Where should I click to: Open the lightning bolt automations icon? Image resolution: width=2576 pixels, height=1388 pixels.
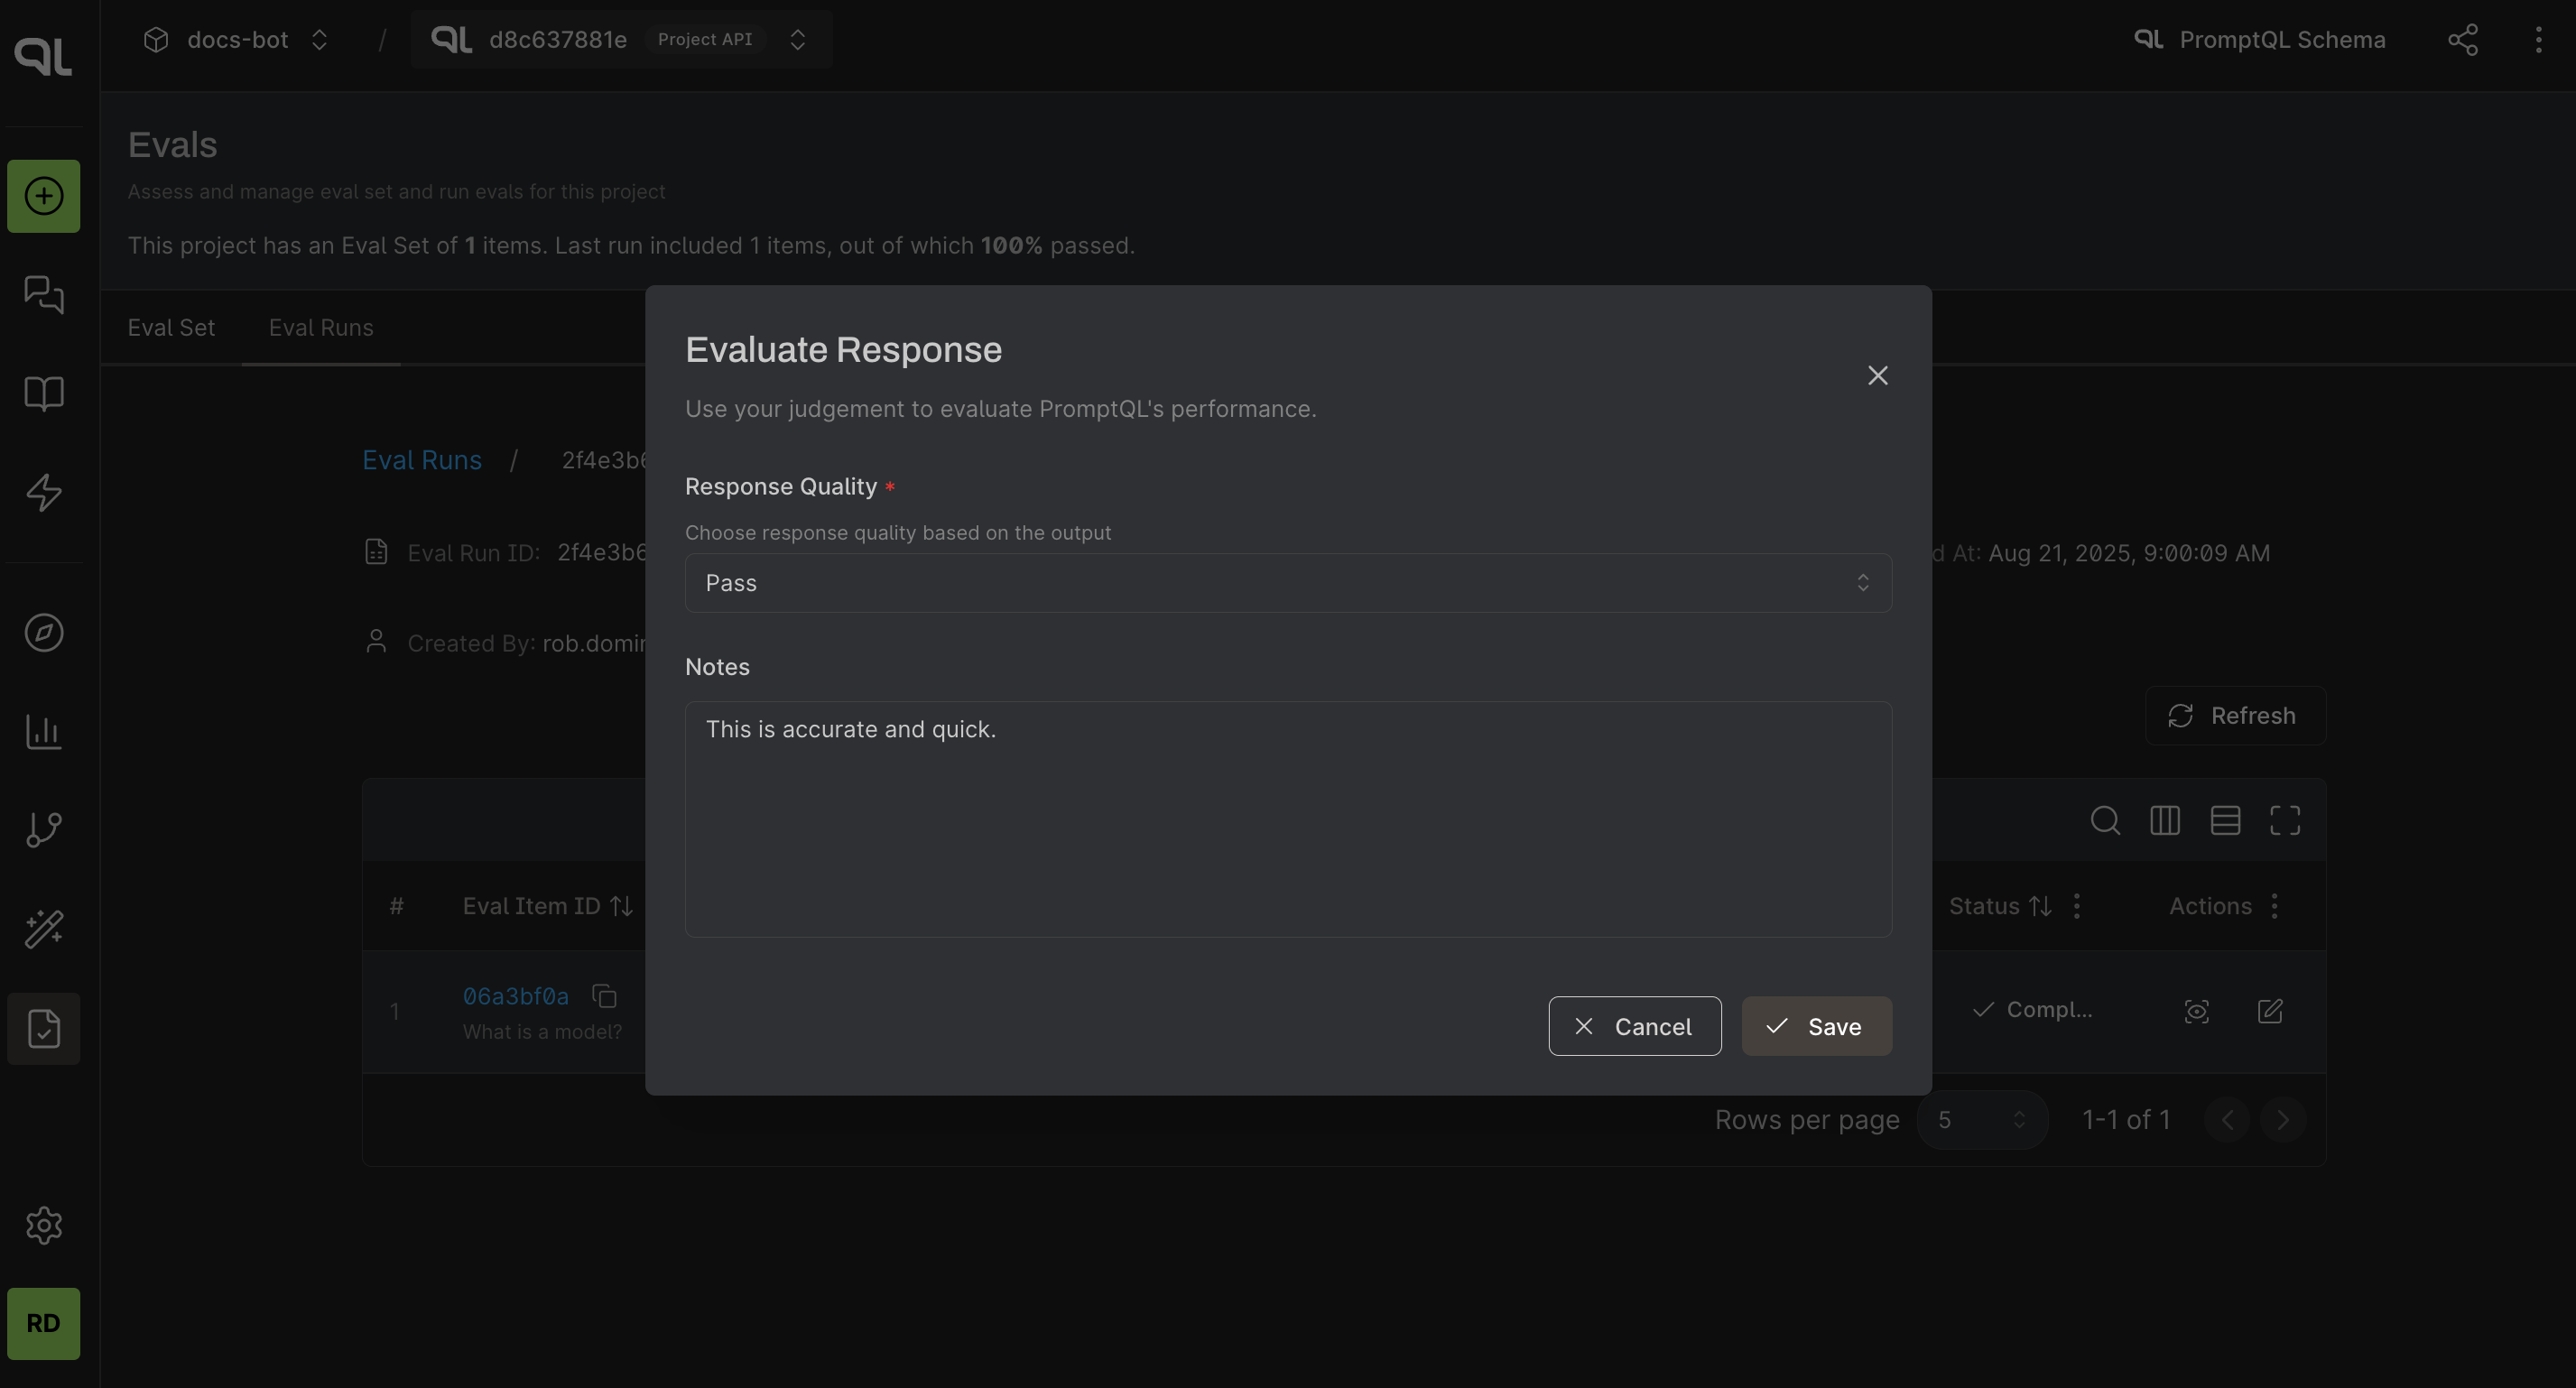coord(43,492)
